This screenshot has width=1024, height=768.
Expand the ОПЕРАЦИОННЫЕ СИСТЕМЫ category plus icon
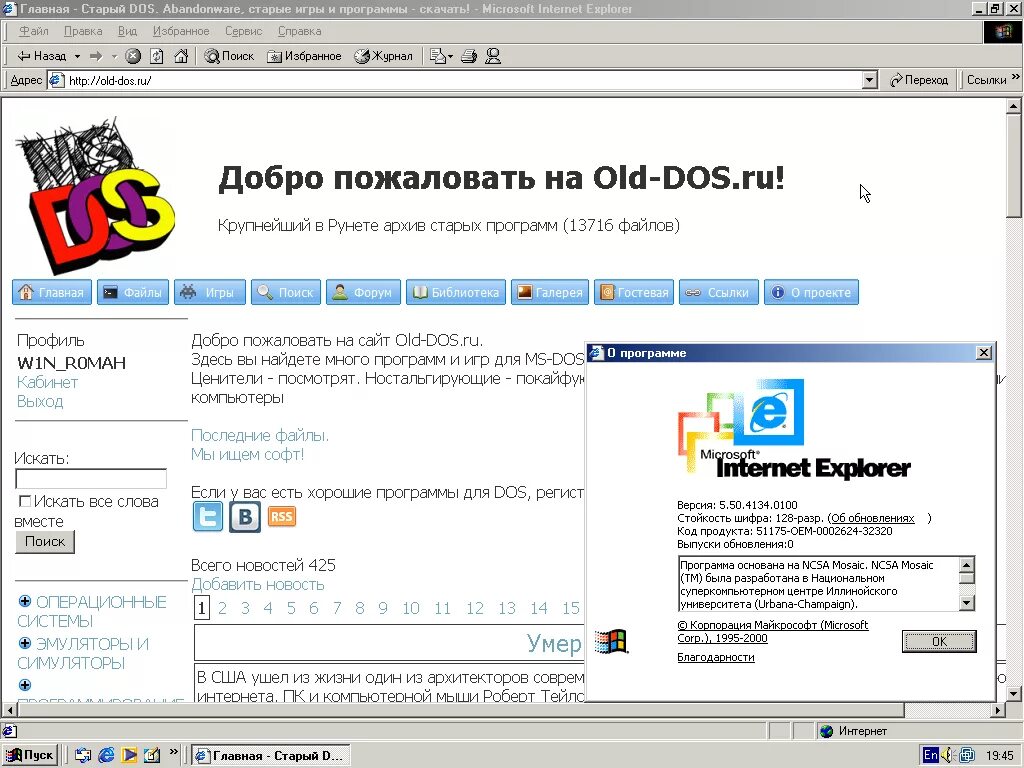[x=25, y=601]
